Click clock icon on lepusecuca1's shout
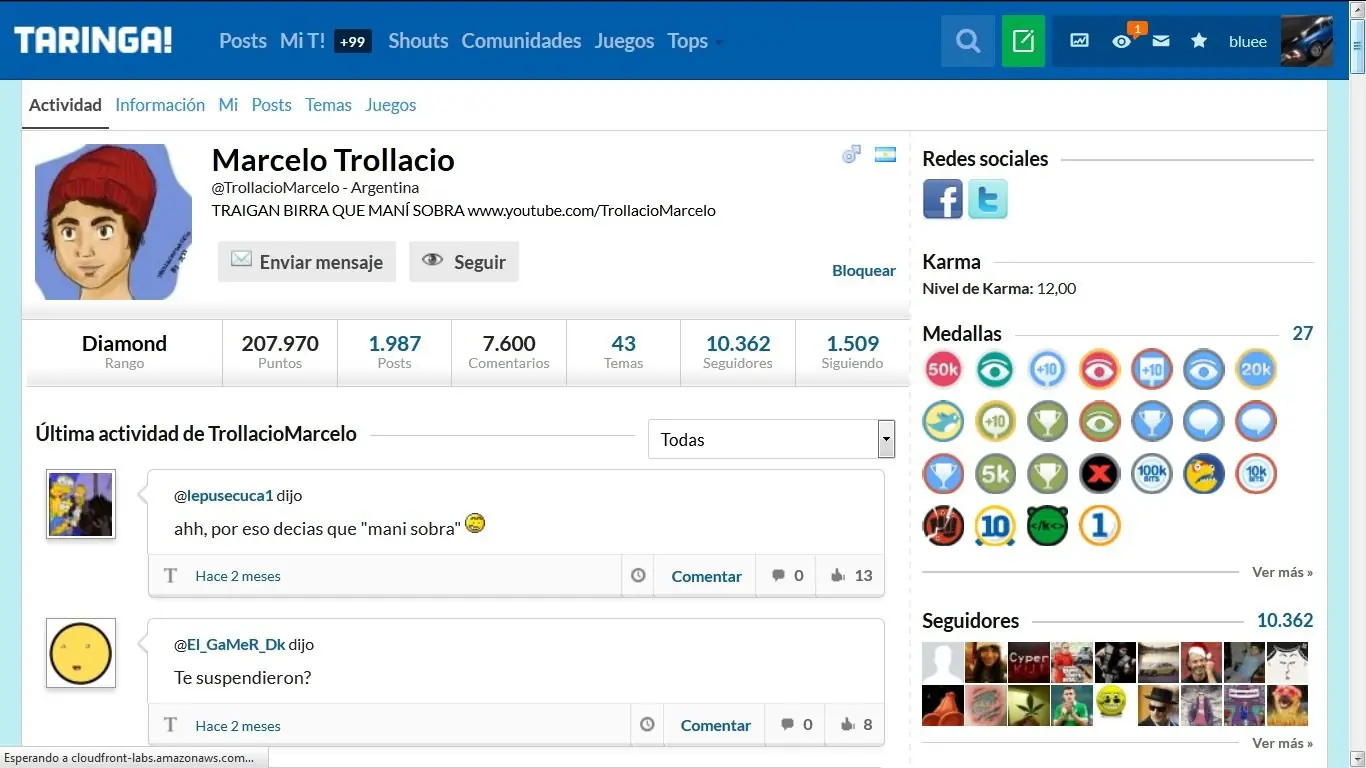Screen dimensions: 1366x768 pos(638,576)
